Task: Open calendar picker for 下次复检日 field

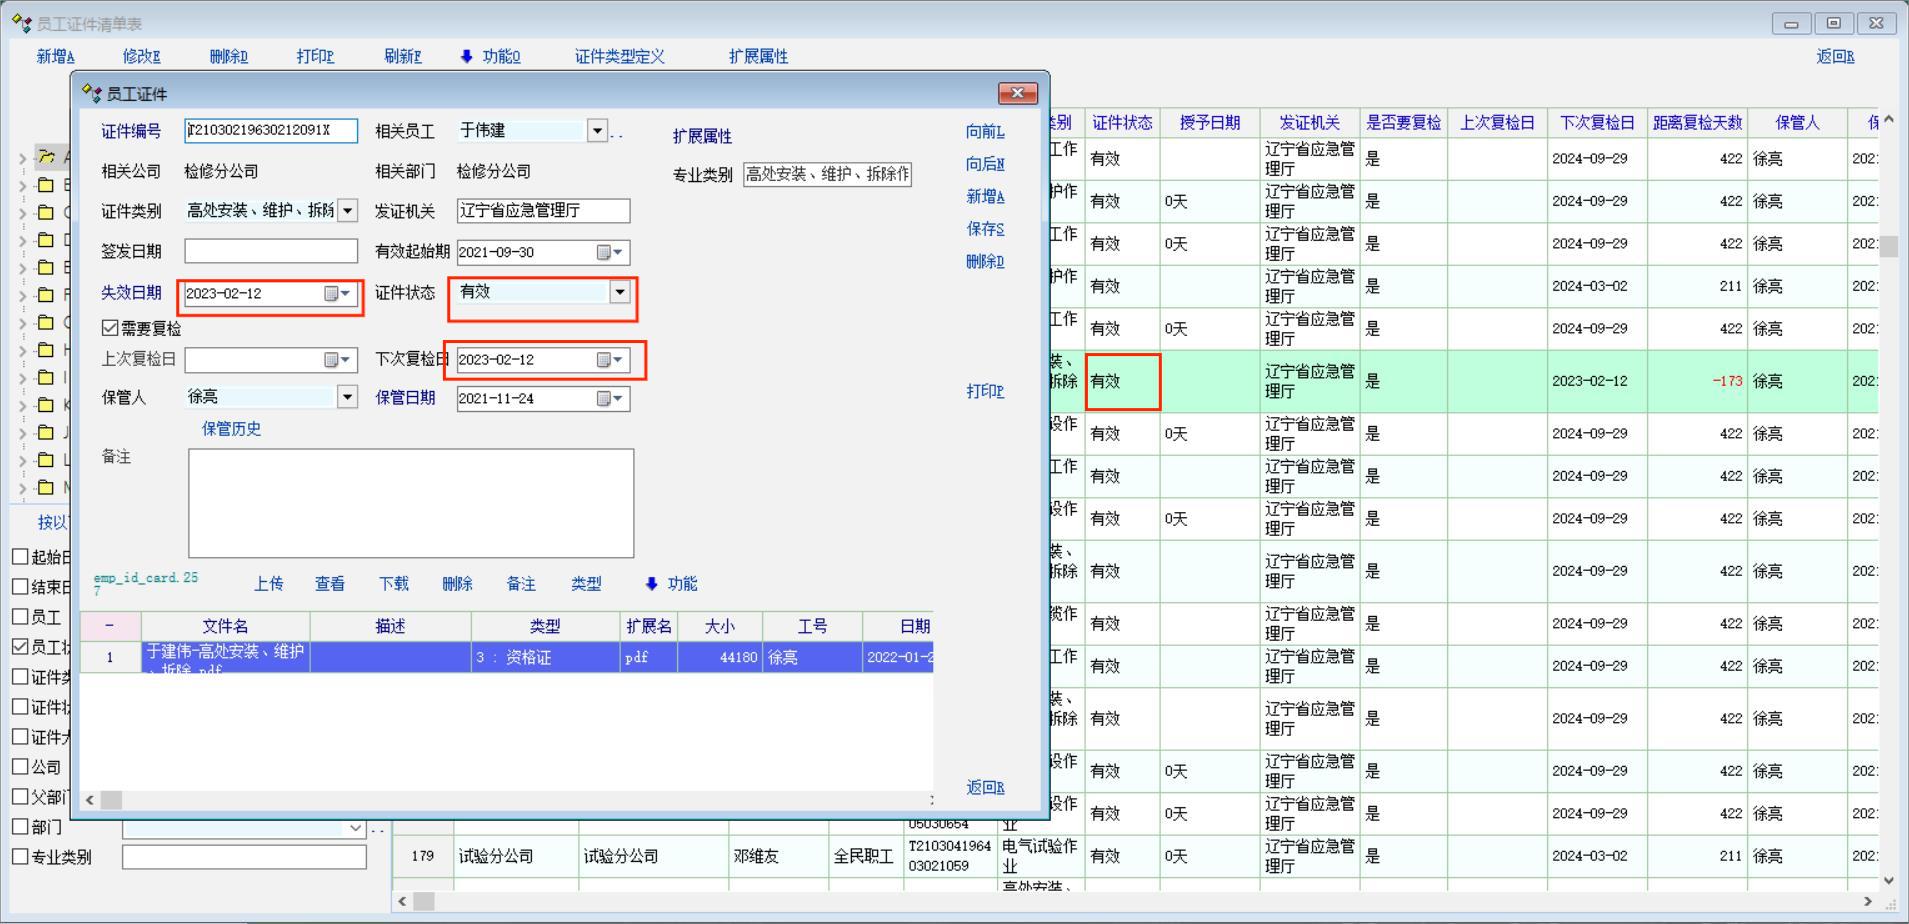Action: pos(610,360)
